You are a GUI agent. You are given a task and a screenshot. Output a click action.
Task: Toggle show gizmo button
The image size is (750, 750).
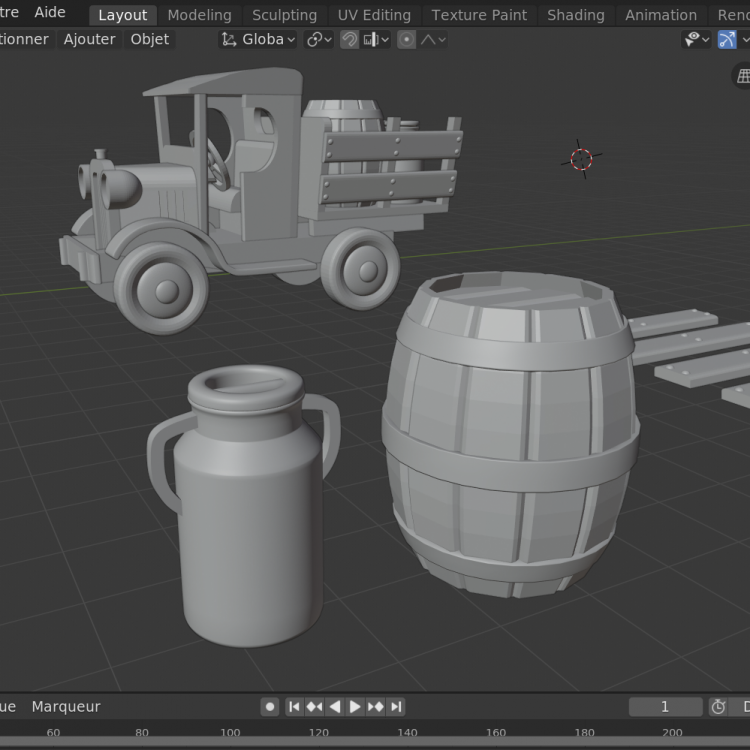(727, 40)
